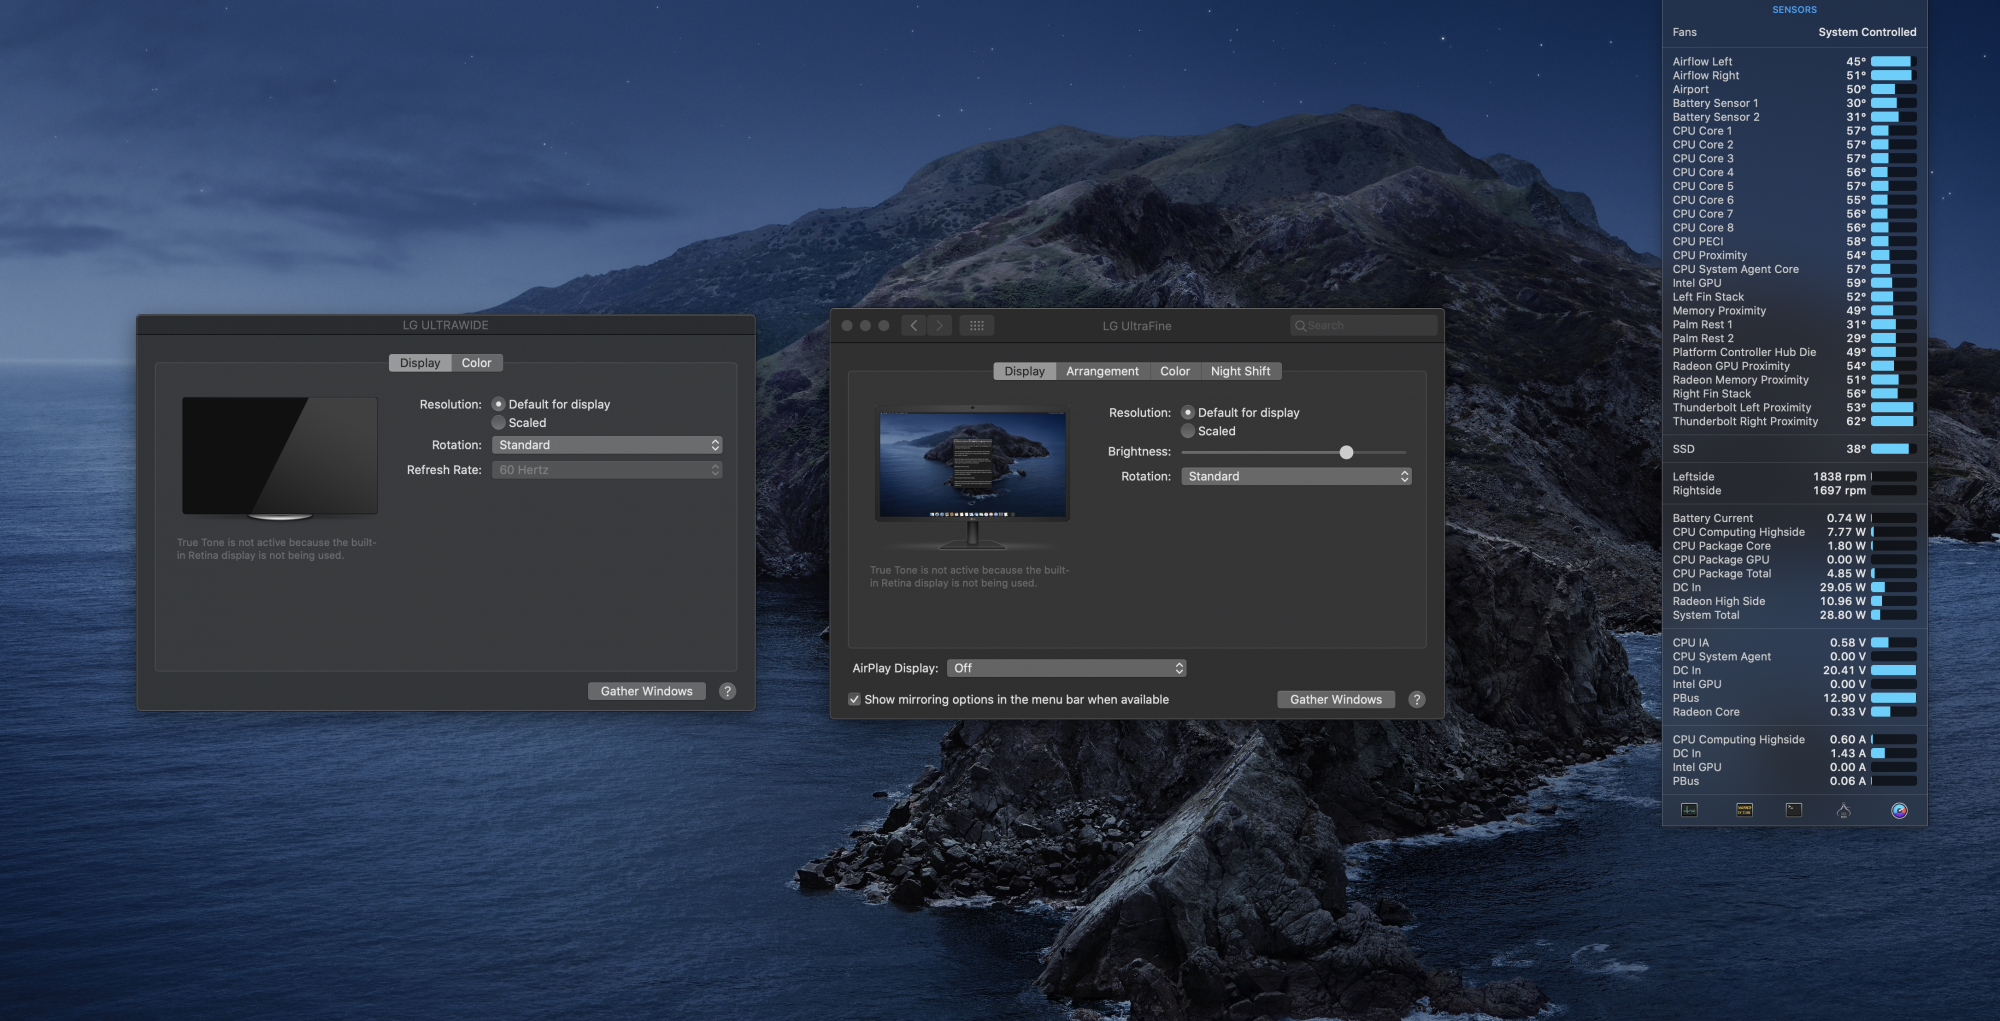The image size is (2000, 1021).
Task: Click the Platform Controller Hub Die row
Action: pos(1794,352)
